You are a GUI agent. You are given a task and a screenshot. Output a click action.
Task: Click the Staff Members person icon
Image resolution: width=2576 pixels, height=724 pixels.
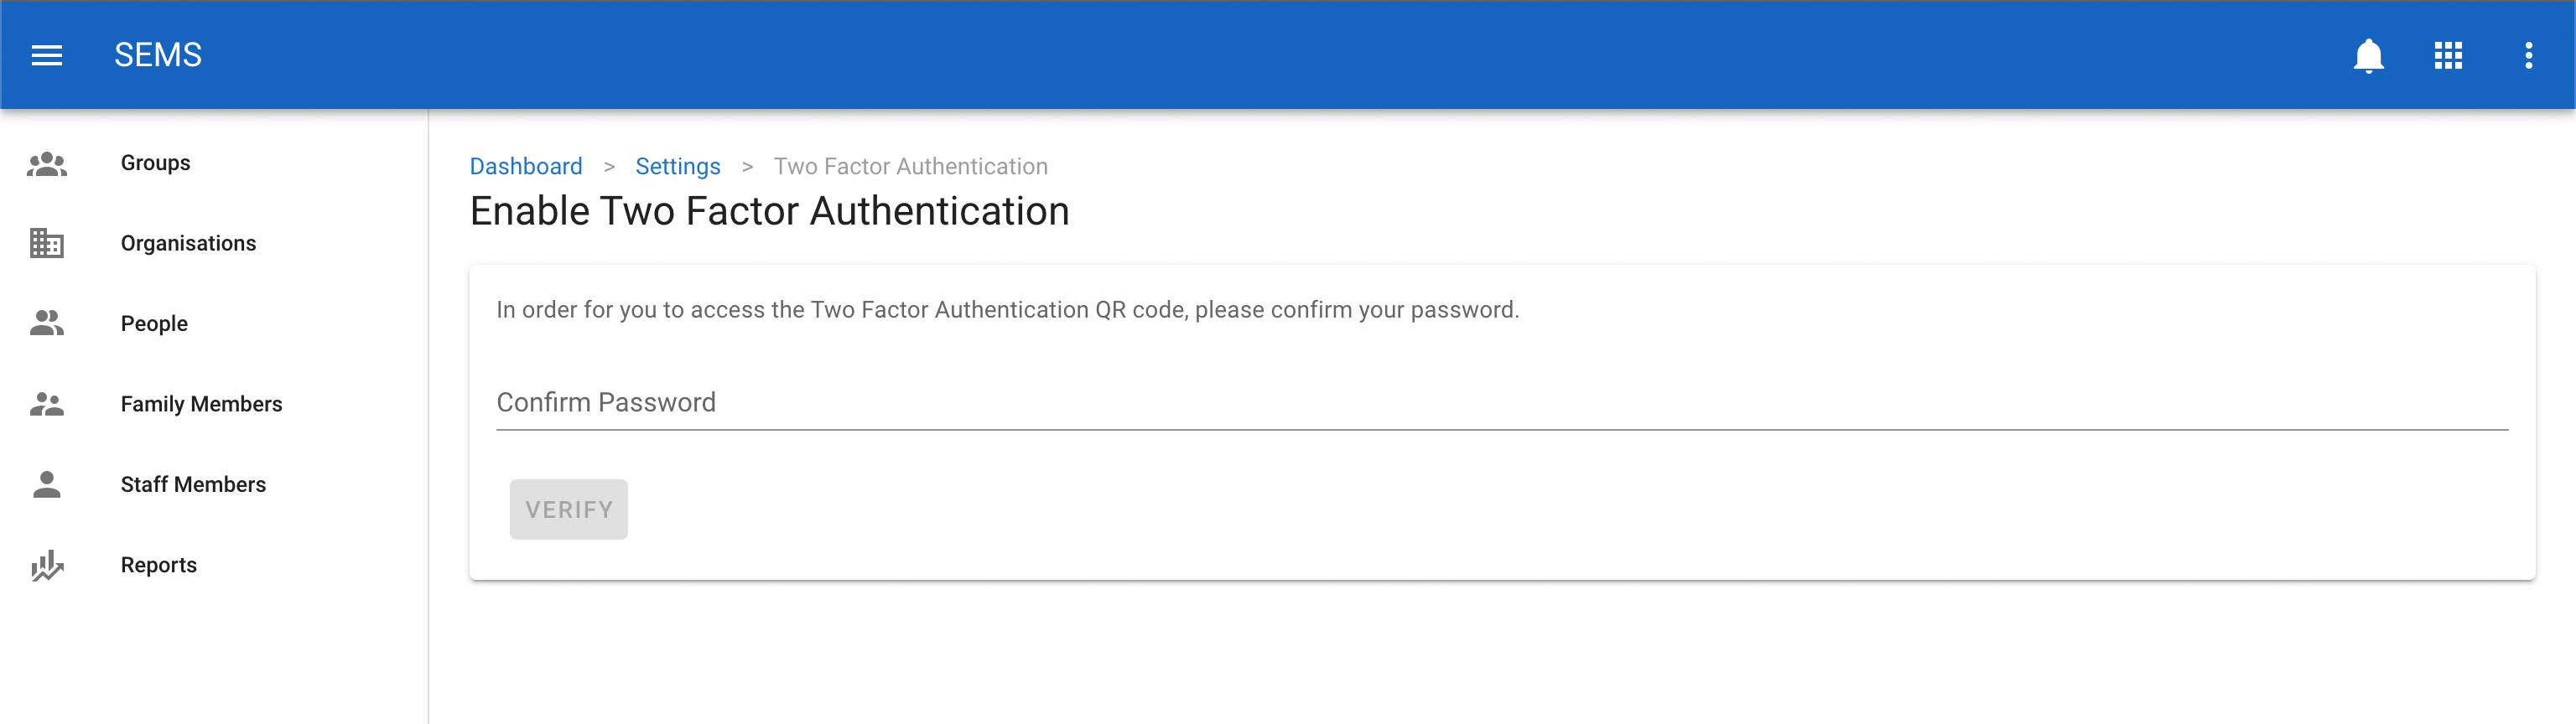click(x=47, y=484)
